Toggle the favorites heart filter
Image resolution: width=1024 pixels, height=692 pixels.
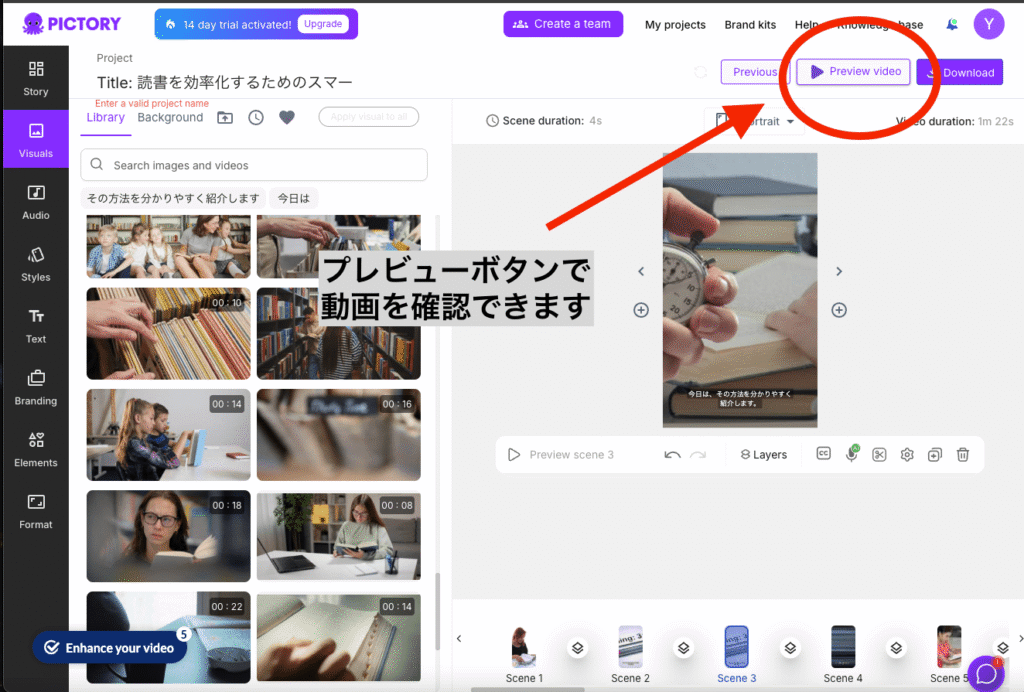287,118
